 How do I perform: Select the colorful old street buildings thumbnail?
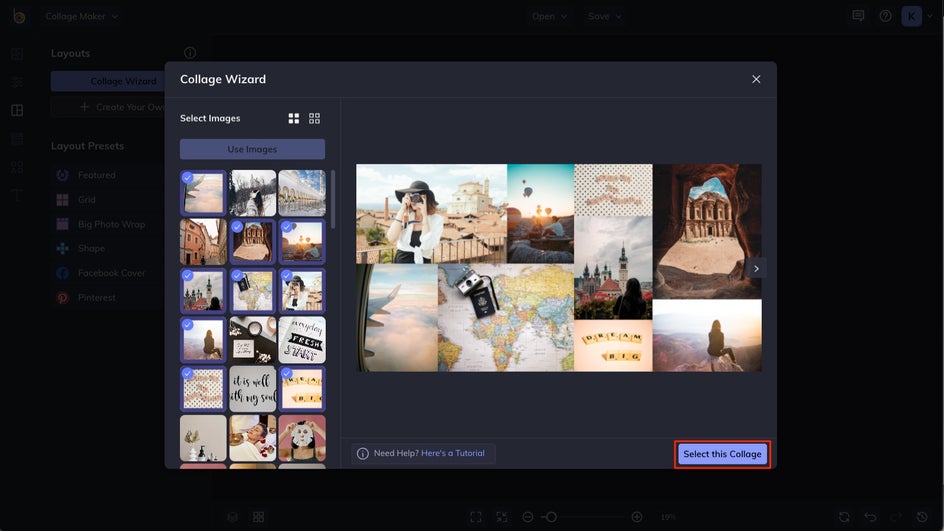point(203,242)
